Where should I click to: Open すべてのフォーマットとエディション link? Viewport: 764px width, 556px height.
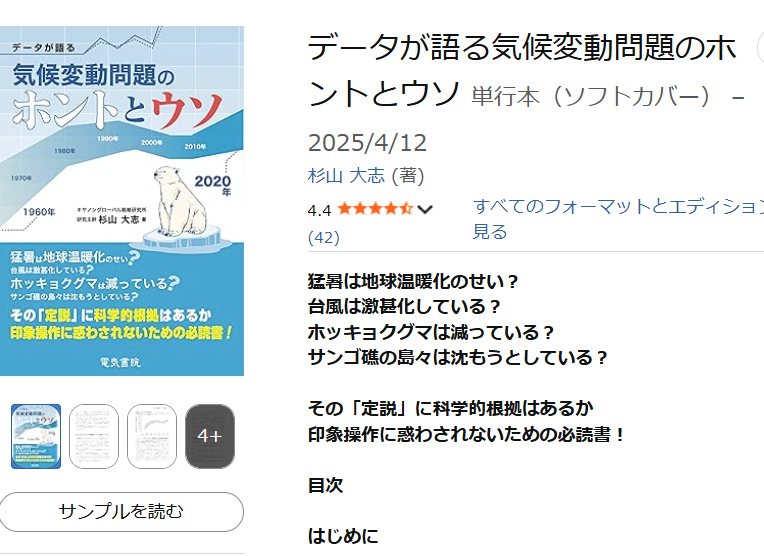[619, 206]
